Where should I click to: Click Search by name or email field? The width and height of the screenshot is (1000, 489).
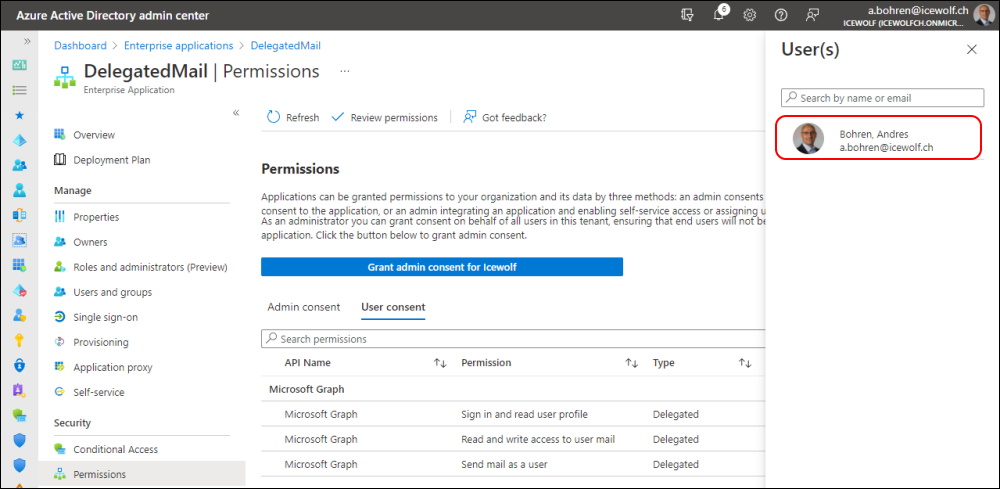point(883,98)
